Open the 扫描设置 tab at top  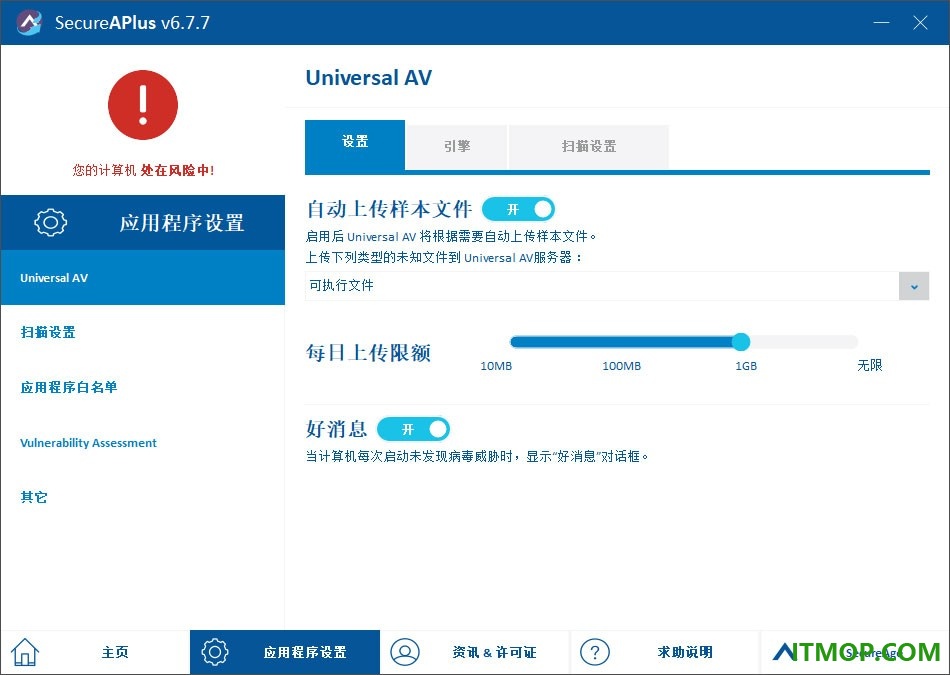tap(589, 147)
